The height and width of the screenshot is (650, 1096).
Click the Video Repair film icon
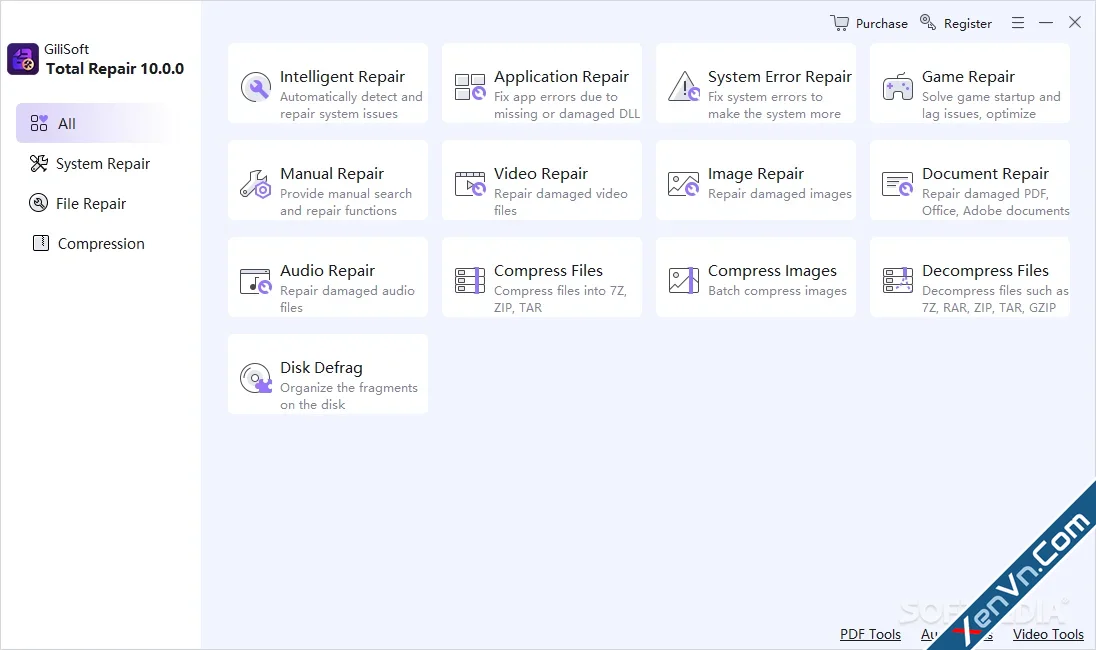pyautogui.click(x=470, y=184)
